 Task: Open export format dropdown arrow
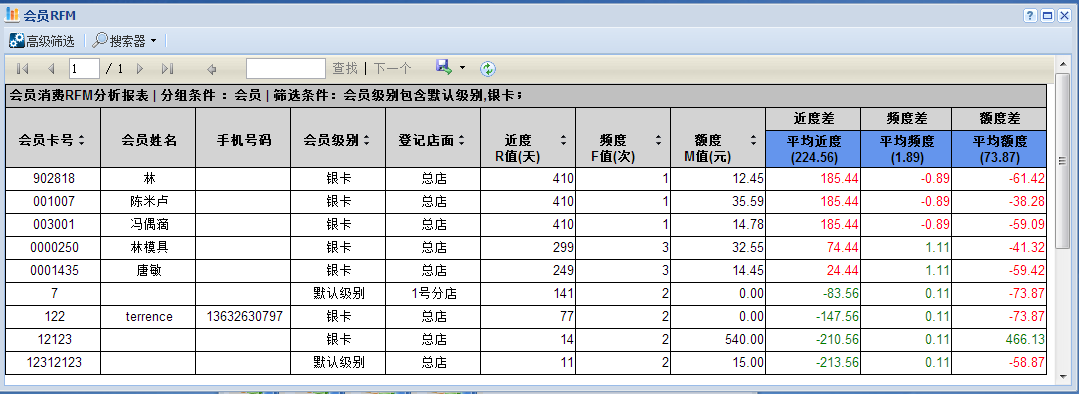[x=462, y=68]
